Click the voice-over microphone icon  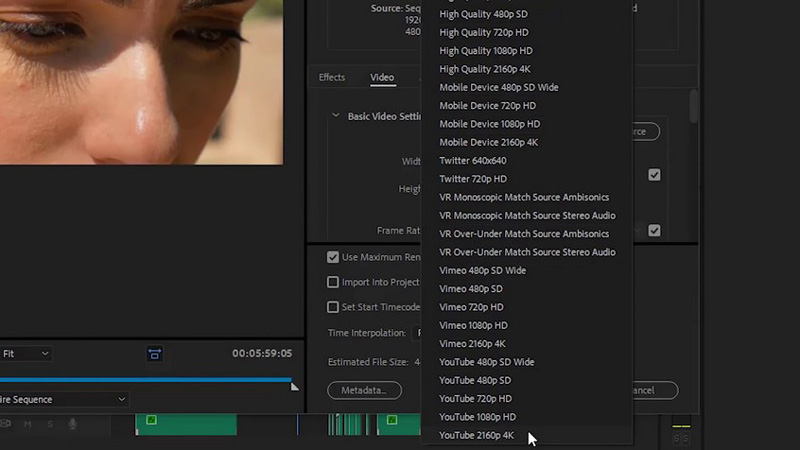click(72, 424)
